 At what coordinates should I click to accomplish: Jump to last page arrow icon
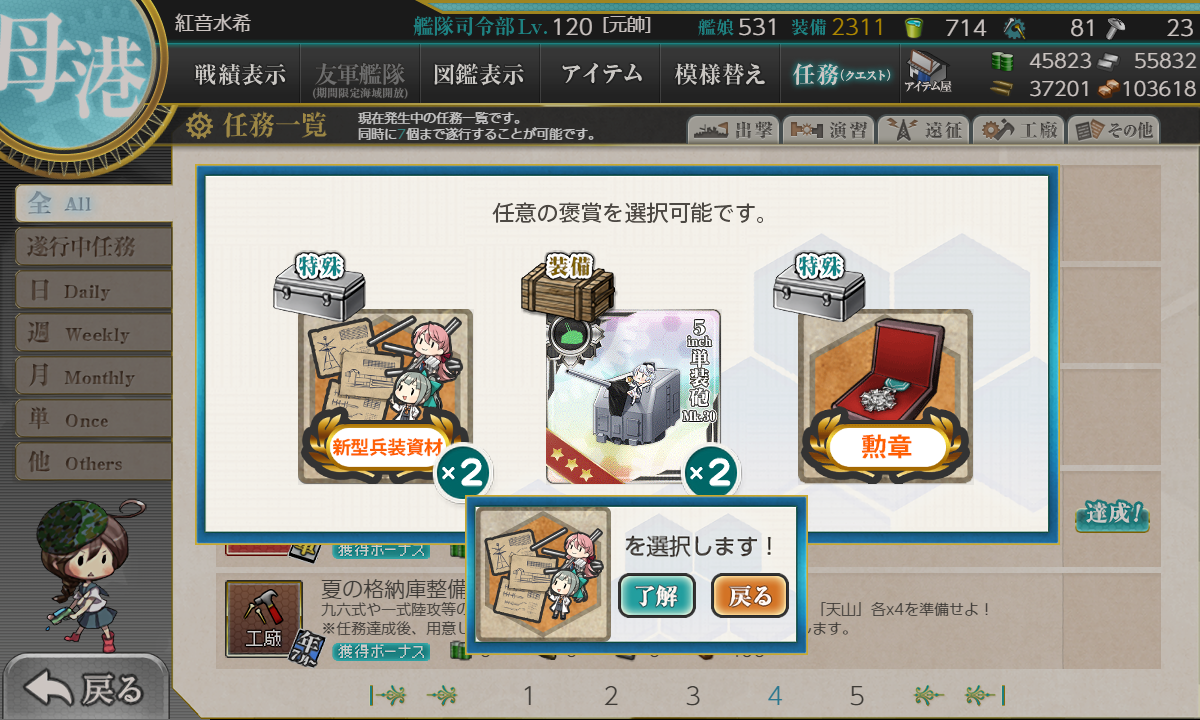(985, 695)
